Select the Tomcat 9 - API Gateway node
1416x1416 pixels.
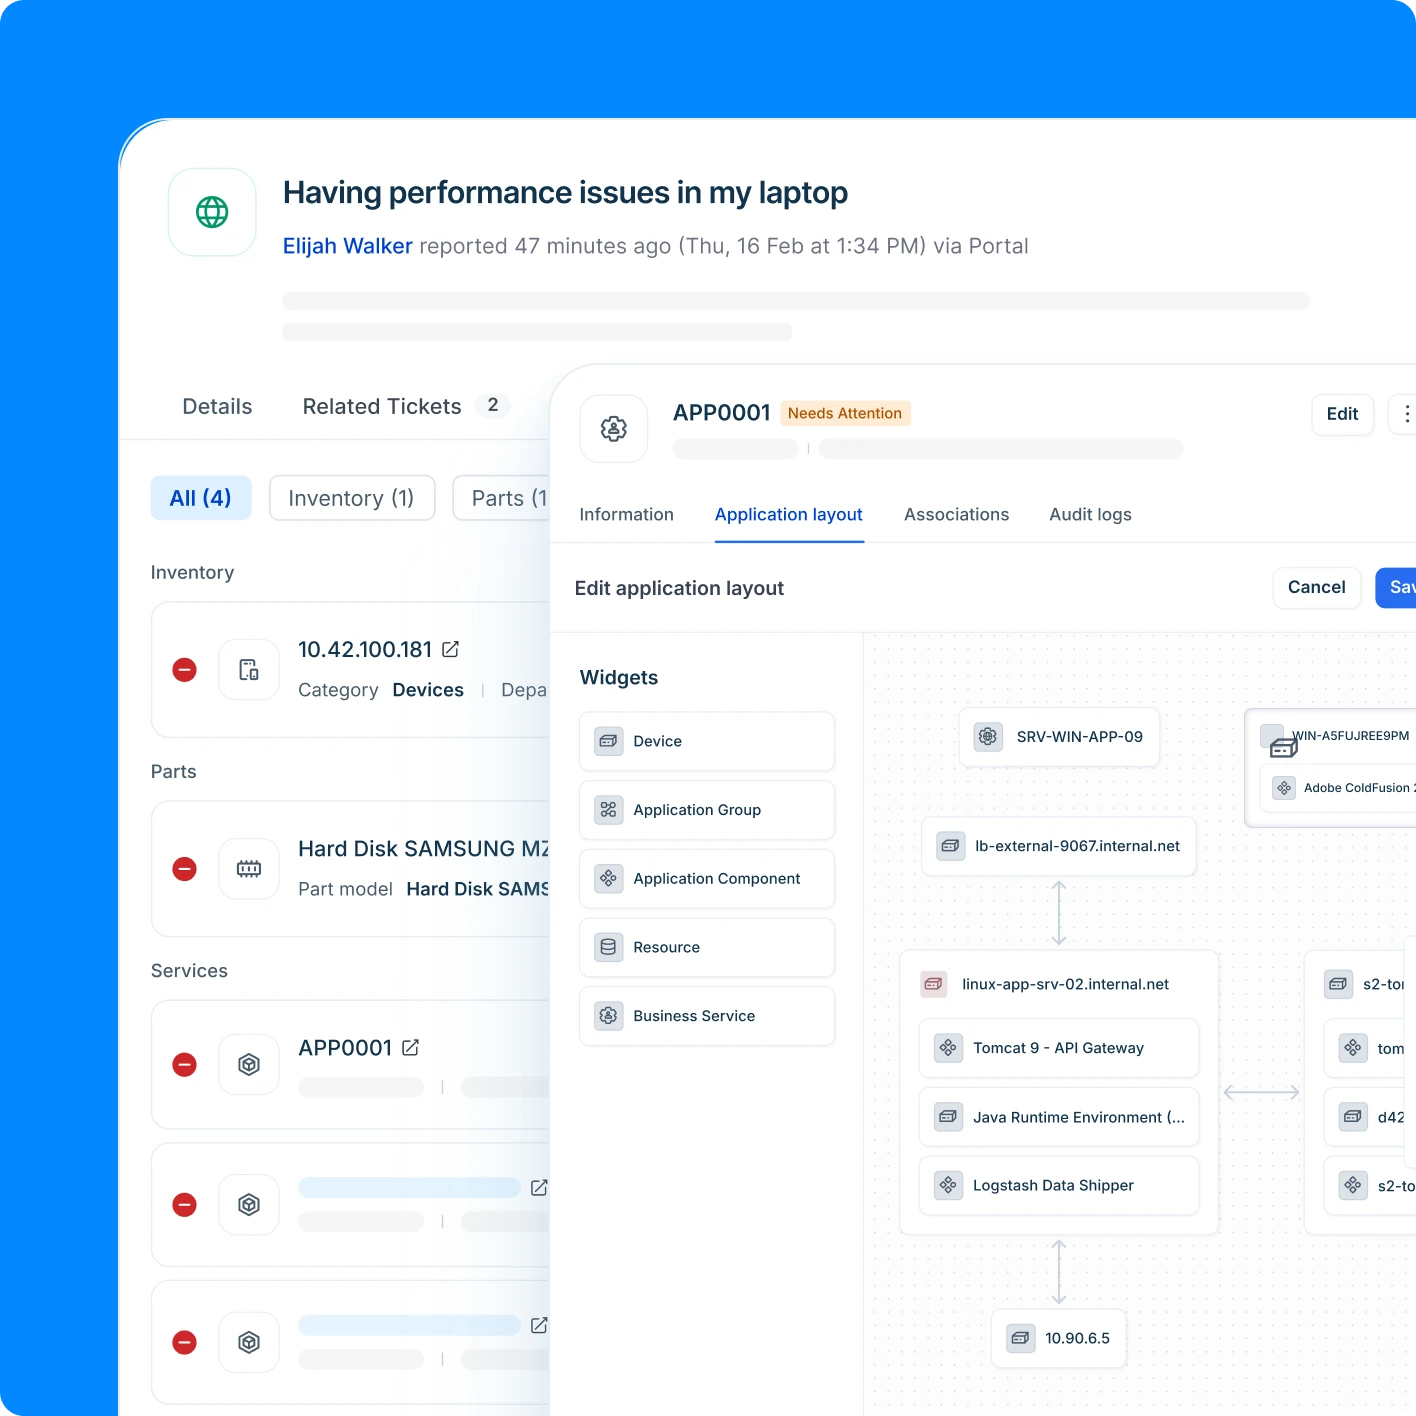coord(1059,1048)
